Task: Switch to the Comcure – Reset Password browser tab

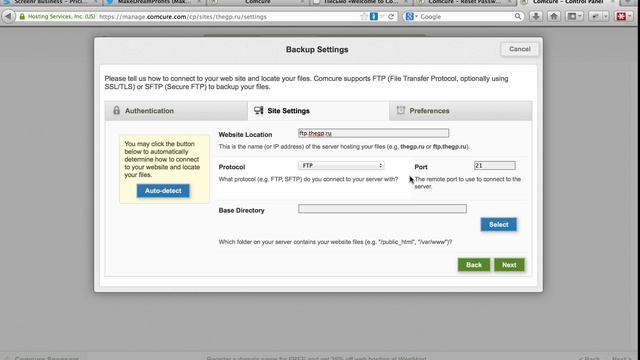Action: click(x=464, y=2)
